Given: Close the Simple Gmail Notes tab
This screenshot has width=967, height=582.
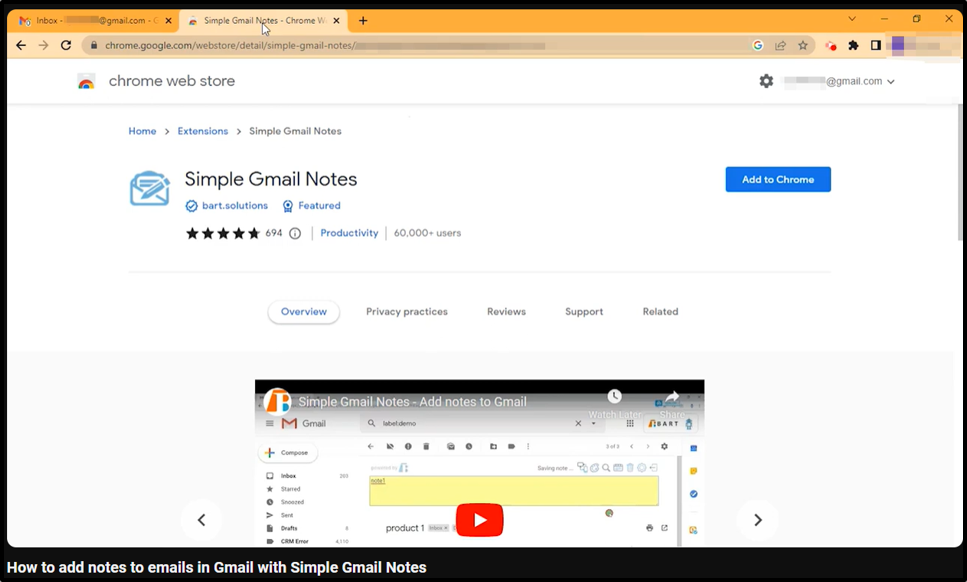Looking at the screenshot, I should point(336,20).
